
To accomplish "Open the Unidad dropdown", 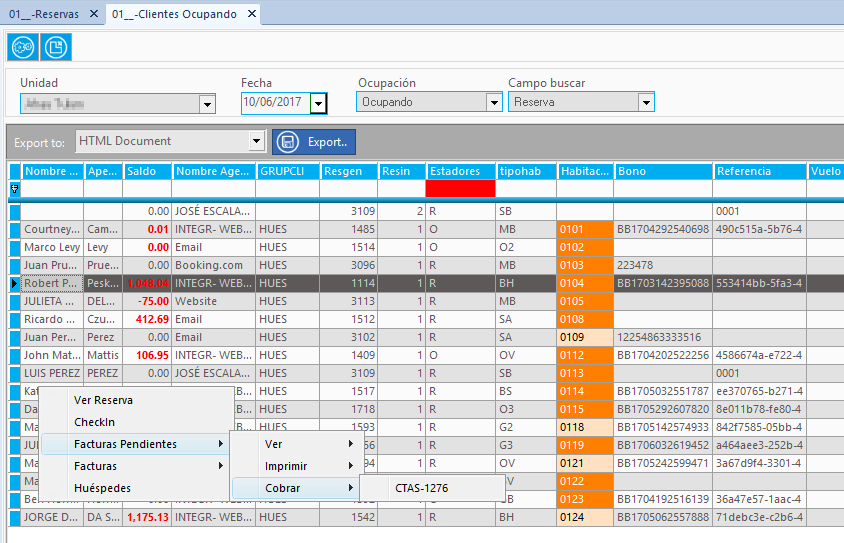I will click(207, 104).
